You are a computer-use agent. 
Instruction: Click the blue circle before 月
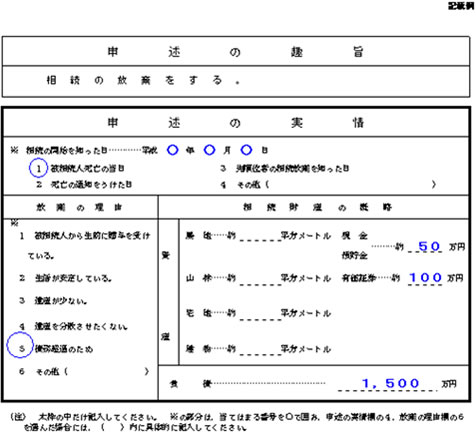point(209,150)
